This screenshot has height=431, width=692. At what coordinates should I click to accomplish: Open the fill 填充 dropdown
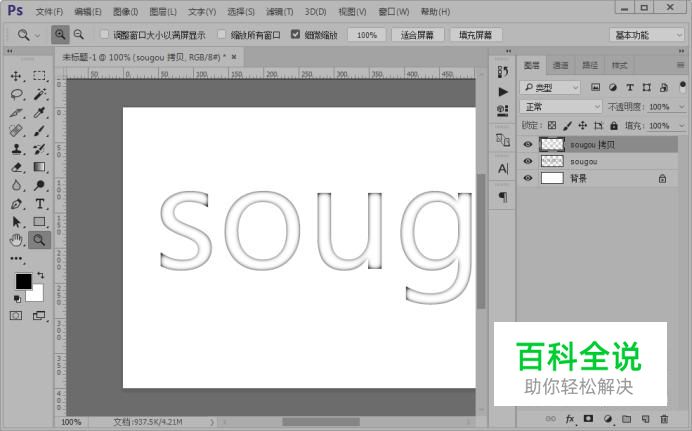[x=681, y=126]
